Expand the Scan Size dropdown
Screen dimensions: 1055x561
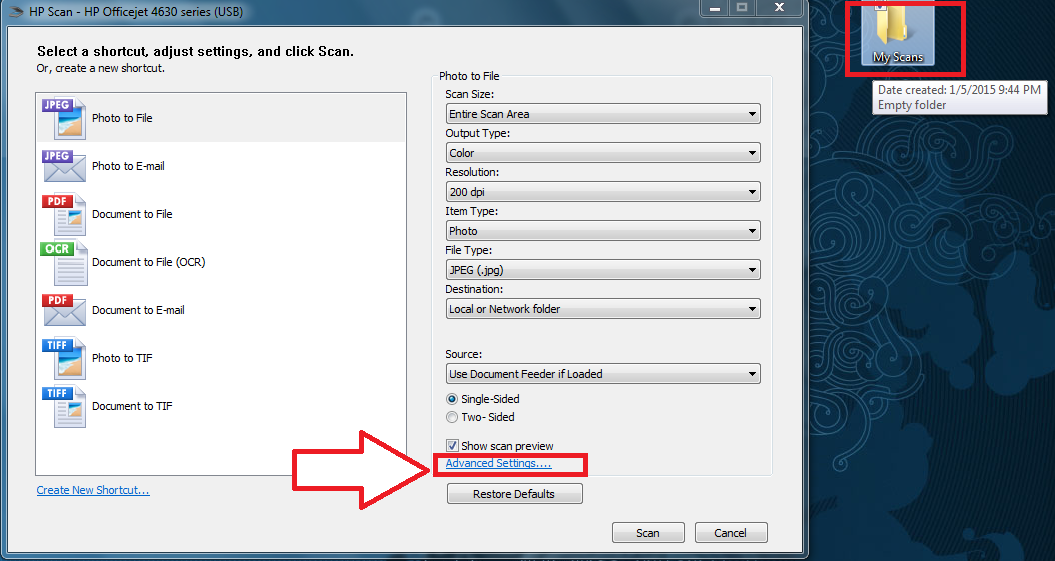(x=603, y=114)
